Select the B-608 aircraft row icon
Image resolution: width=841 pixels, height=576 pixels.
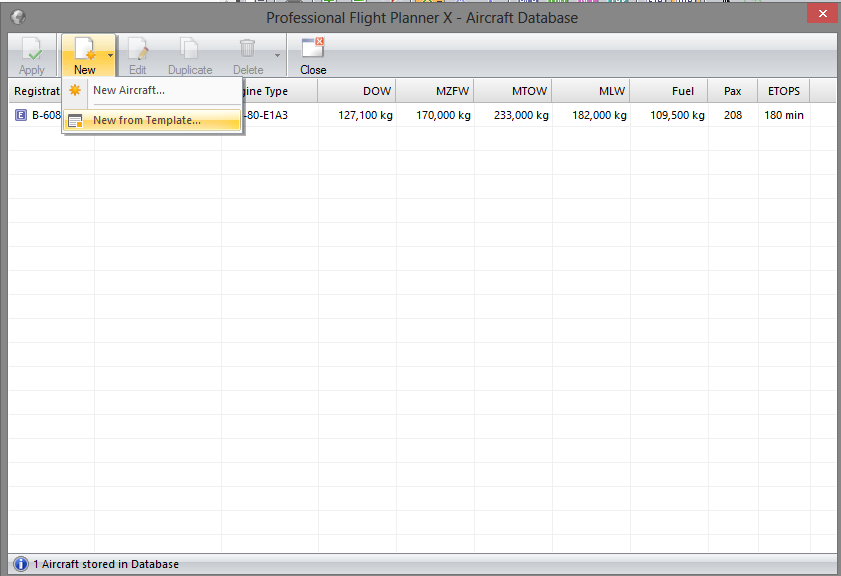(x=21, y=115)
